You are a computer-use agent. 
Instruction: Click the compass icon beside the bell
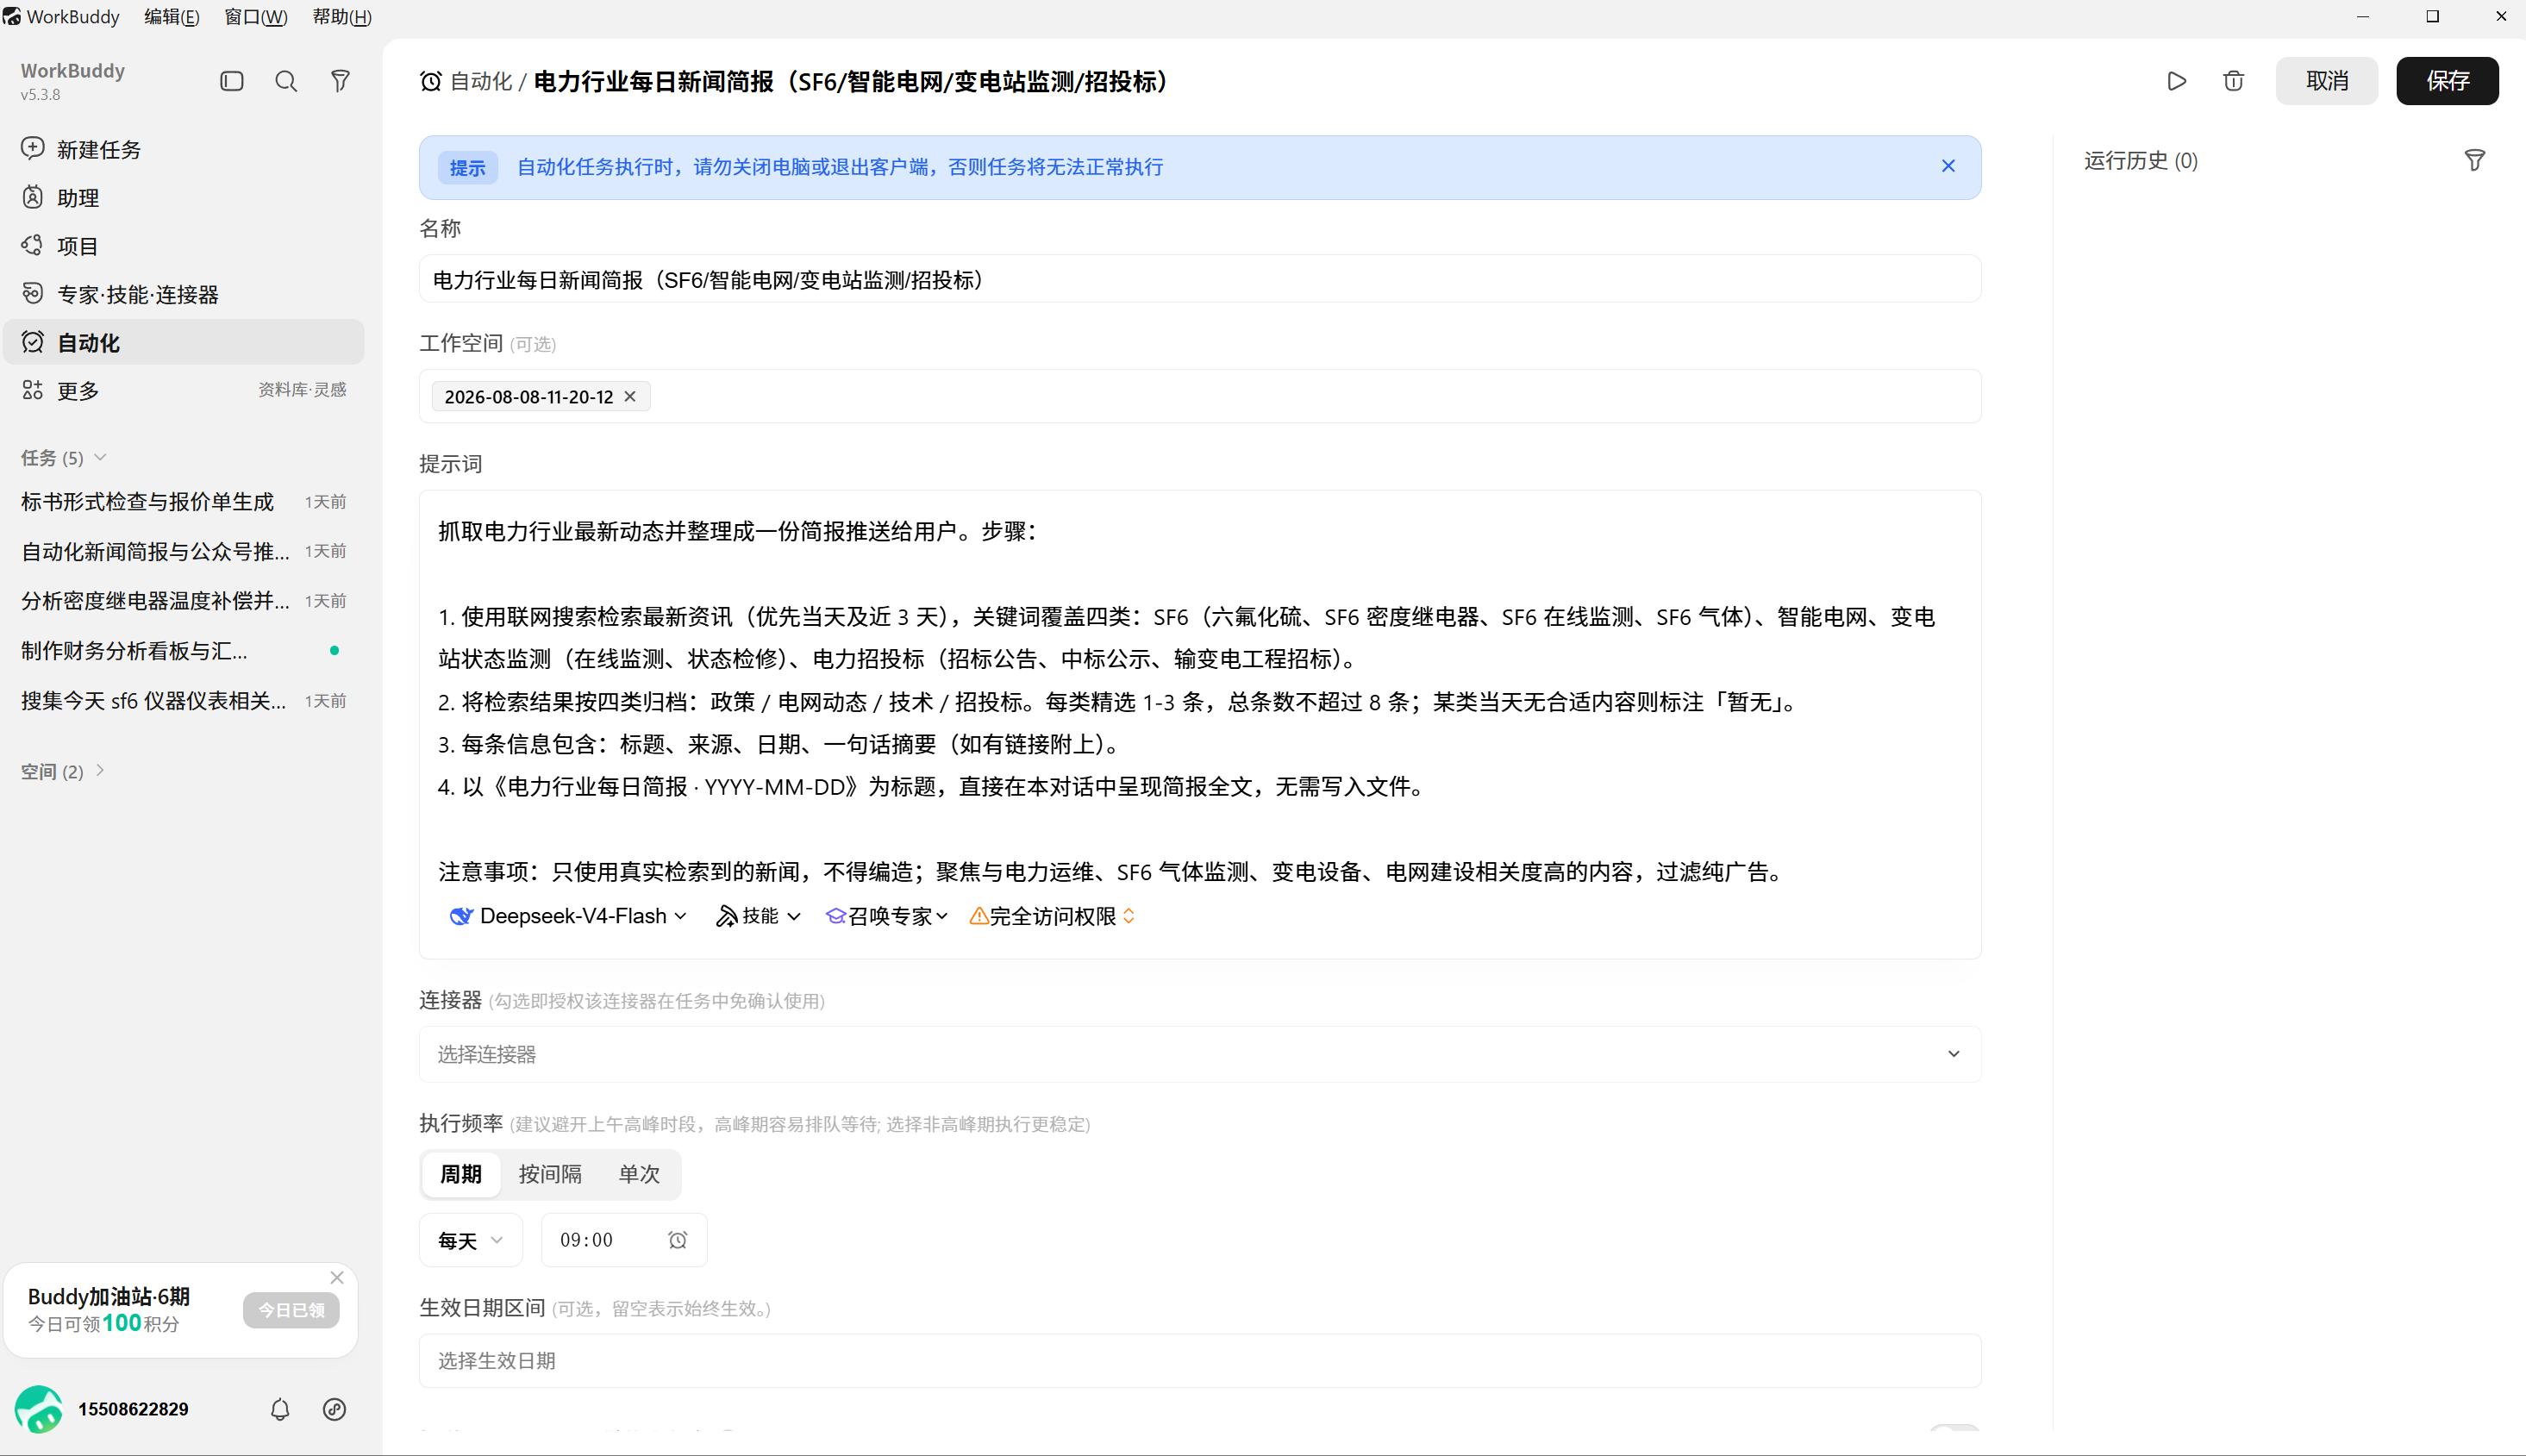335,1409
